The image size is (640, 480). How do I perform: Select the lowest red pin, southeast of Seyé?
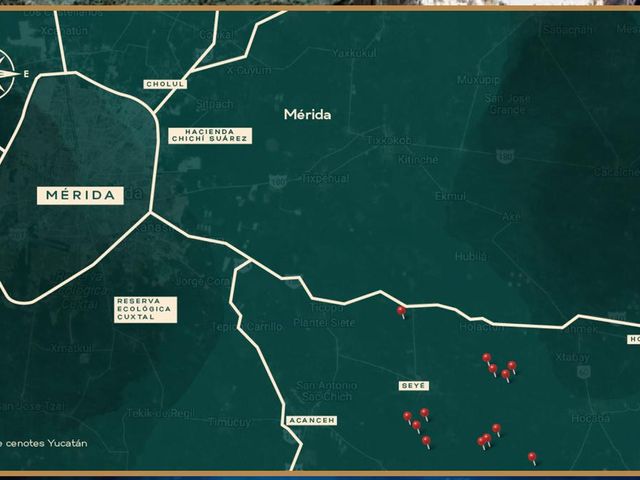[532, 458]
